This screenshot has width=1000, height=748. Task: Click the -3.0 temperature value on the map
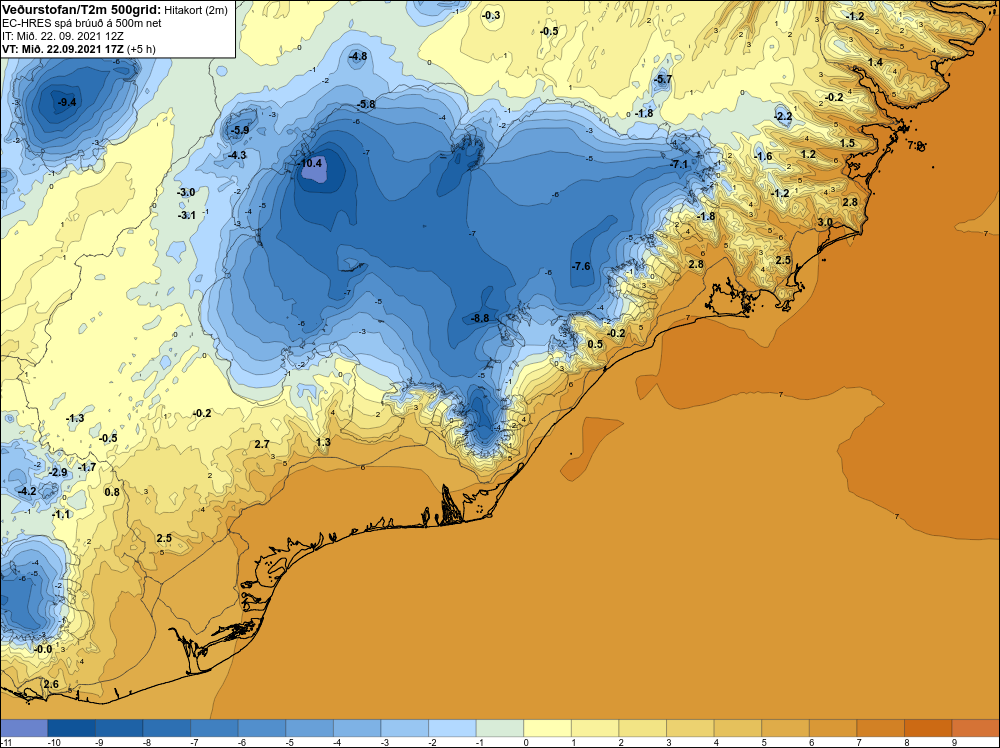186,192
